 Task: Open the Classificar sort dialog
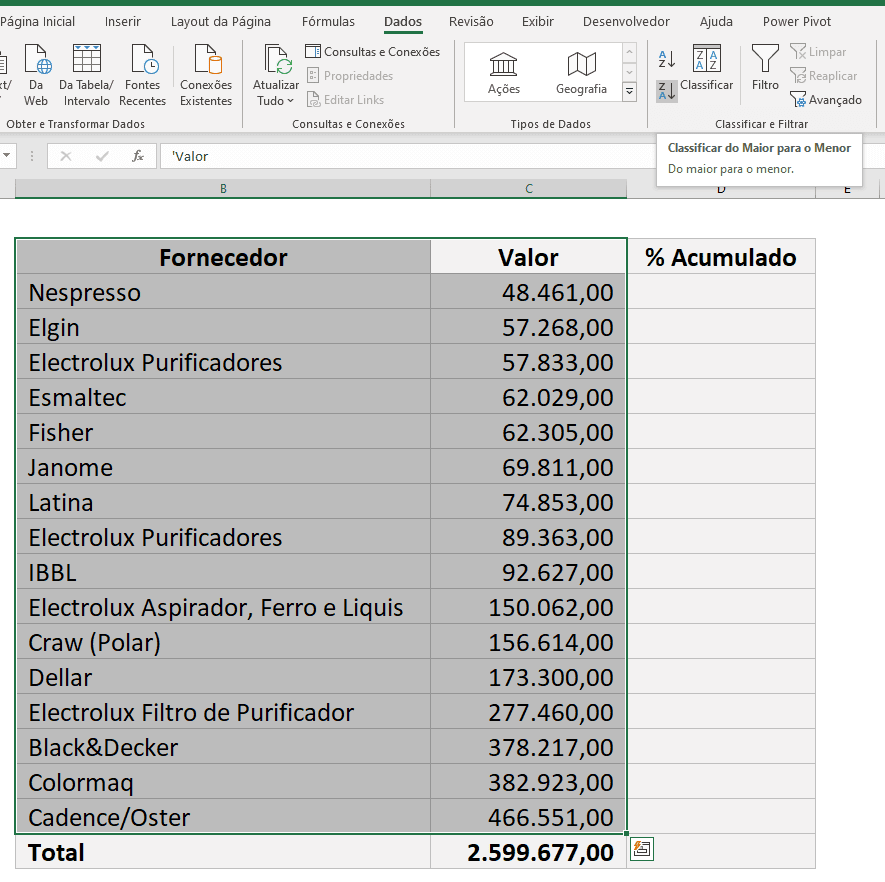707,68
